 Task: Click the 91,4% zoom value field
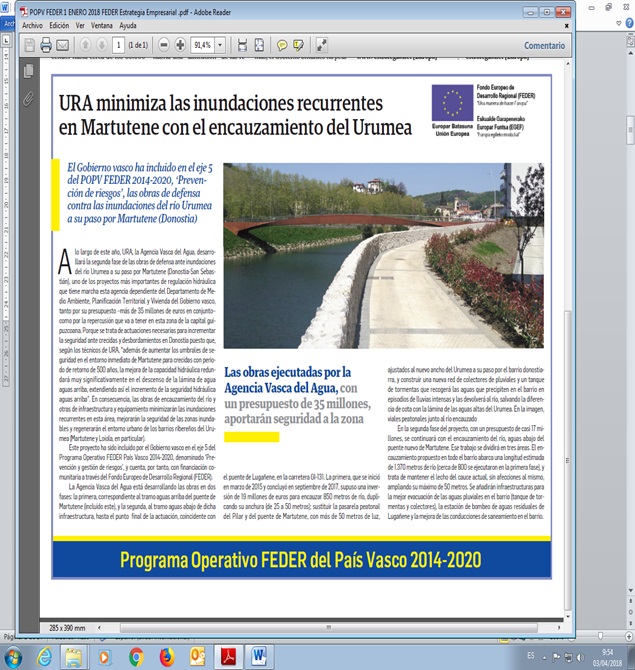(x=203, y=45)
